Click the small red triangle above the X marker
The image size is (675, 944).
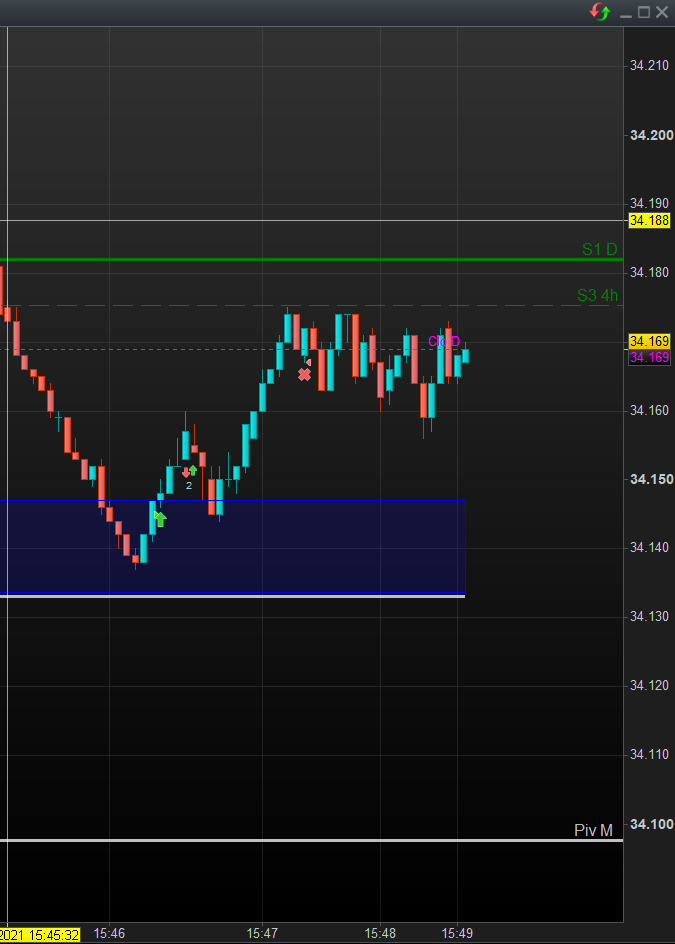(308, 362)
